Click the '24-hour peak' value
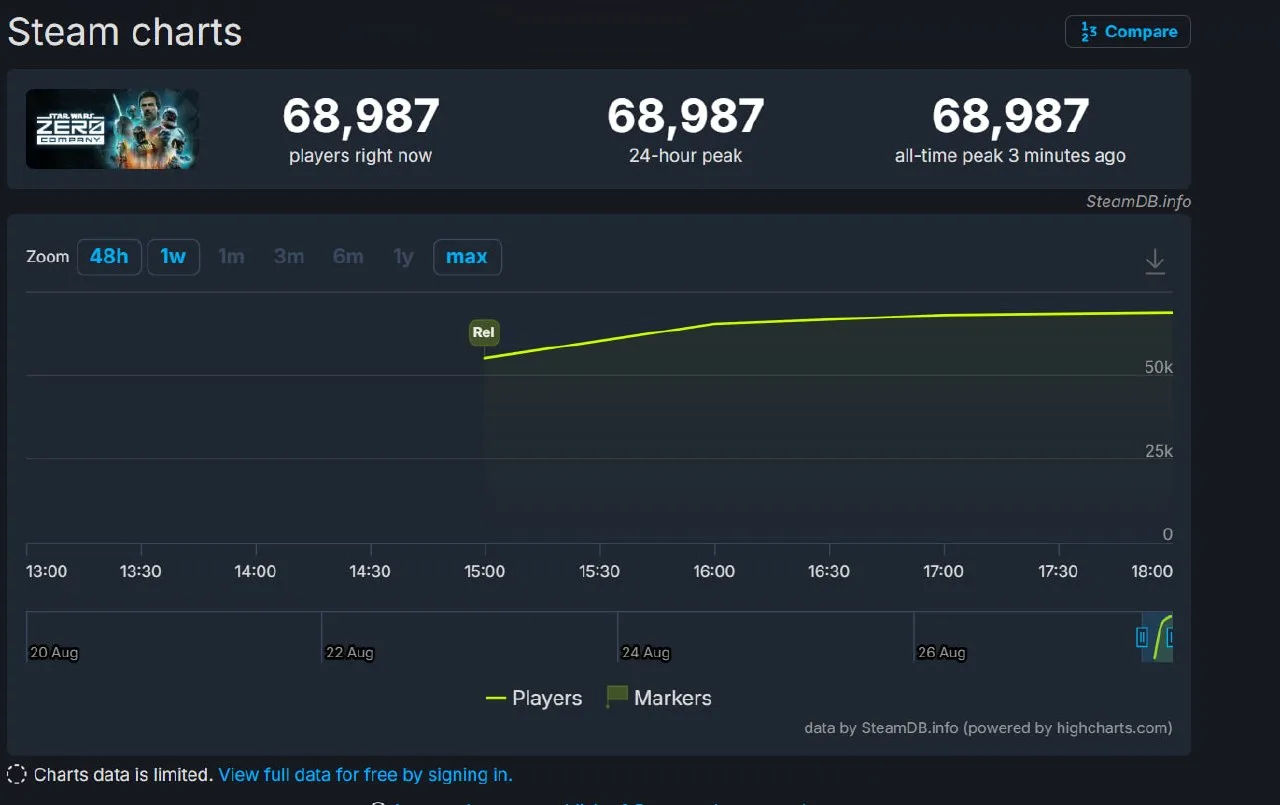The width and height of the screenshot is (1280, 805). tap(686, 117)
